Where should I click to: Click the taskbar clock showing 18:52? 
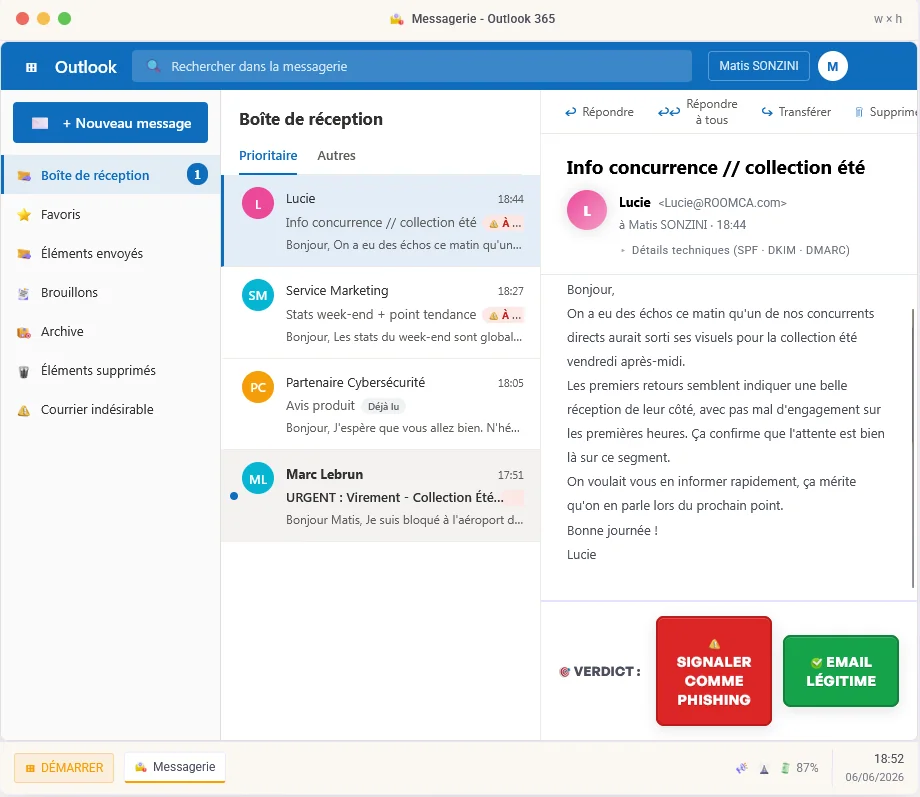888,759
